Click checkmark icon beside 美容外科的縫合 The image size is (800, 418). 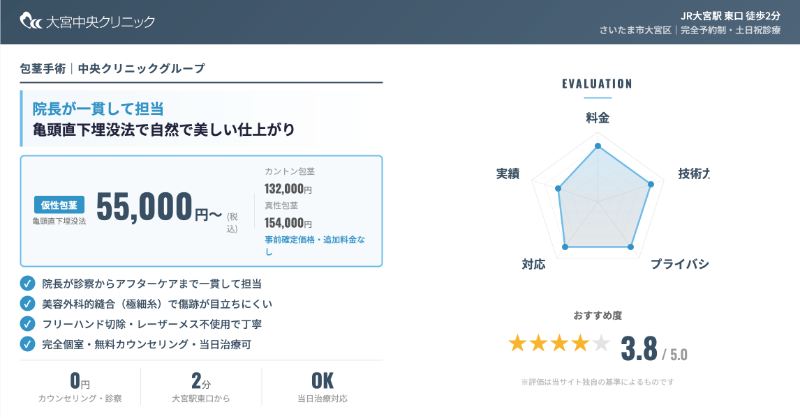click(27, 304)
